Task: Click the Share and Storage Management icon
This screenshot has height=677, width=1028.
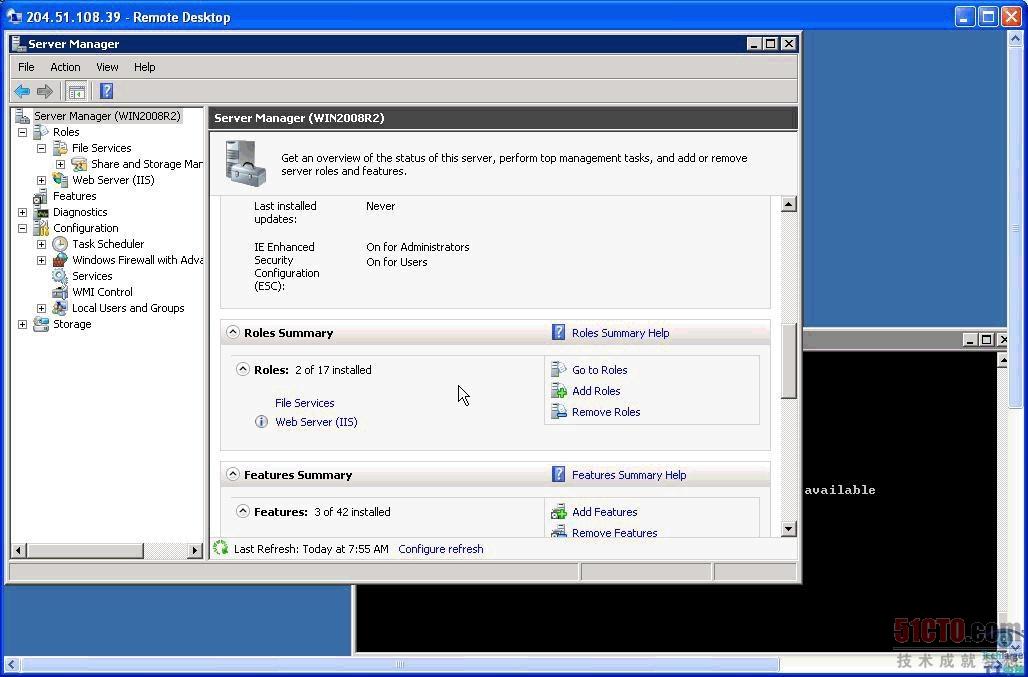Action: 79,164
